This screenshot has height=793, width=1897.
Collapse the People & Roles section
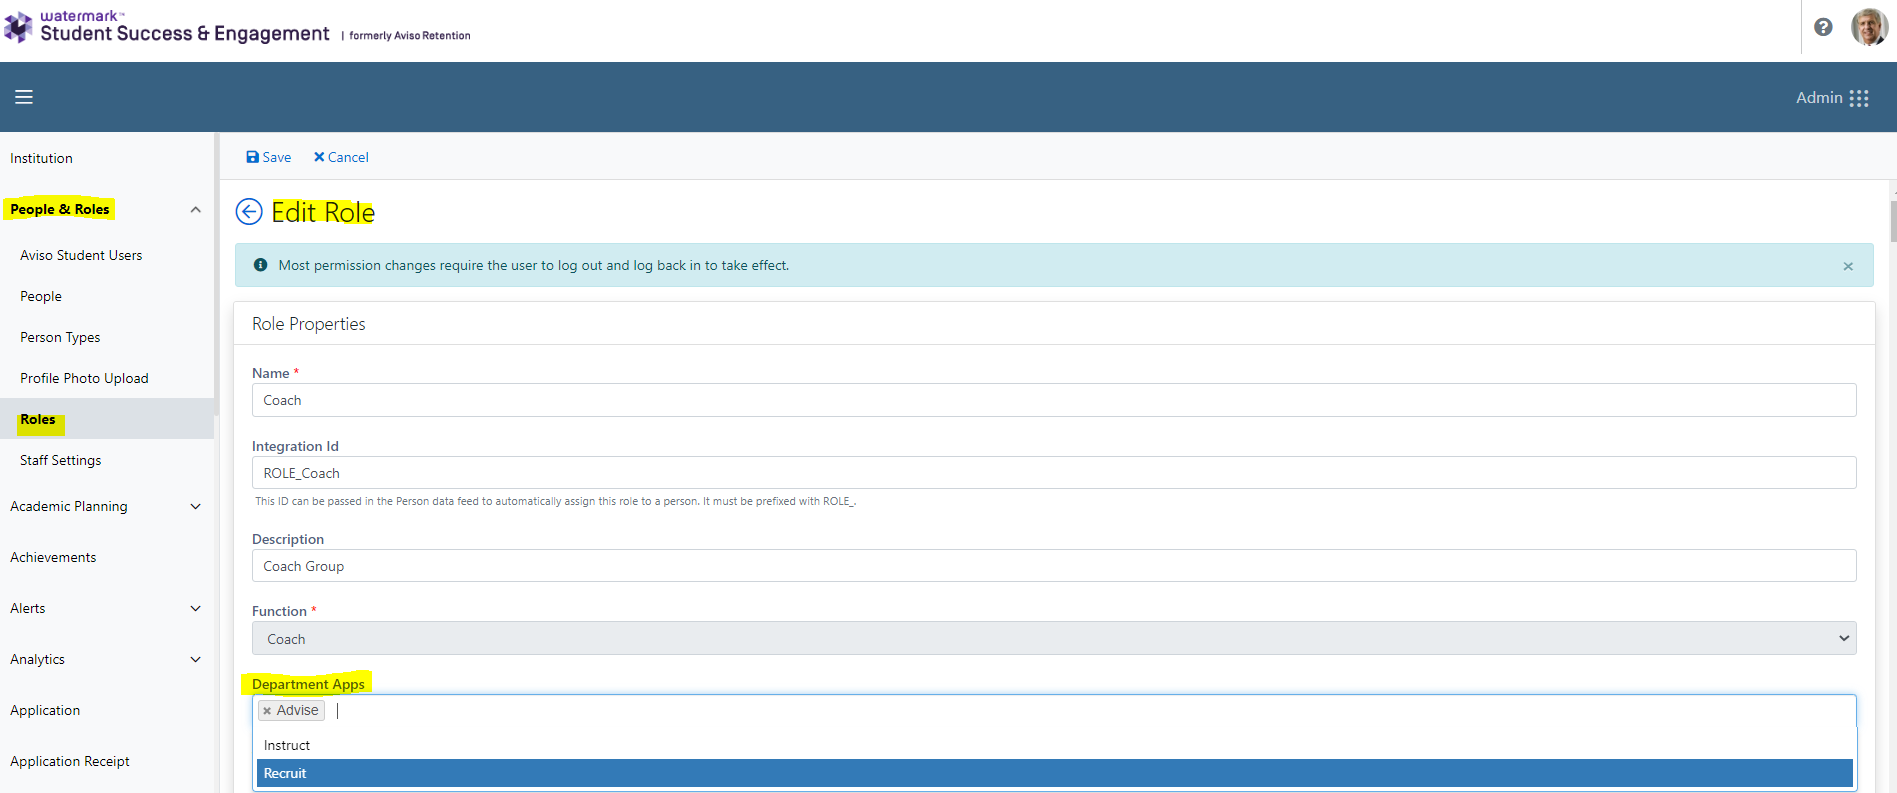pyautogui.click(x=196, y=209)
